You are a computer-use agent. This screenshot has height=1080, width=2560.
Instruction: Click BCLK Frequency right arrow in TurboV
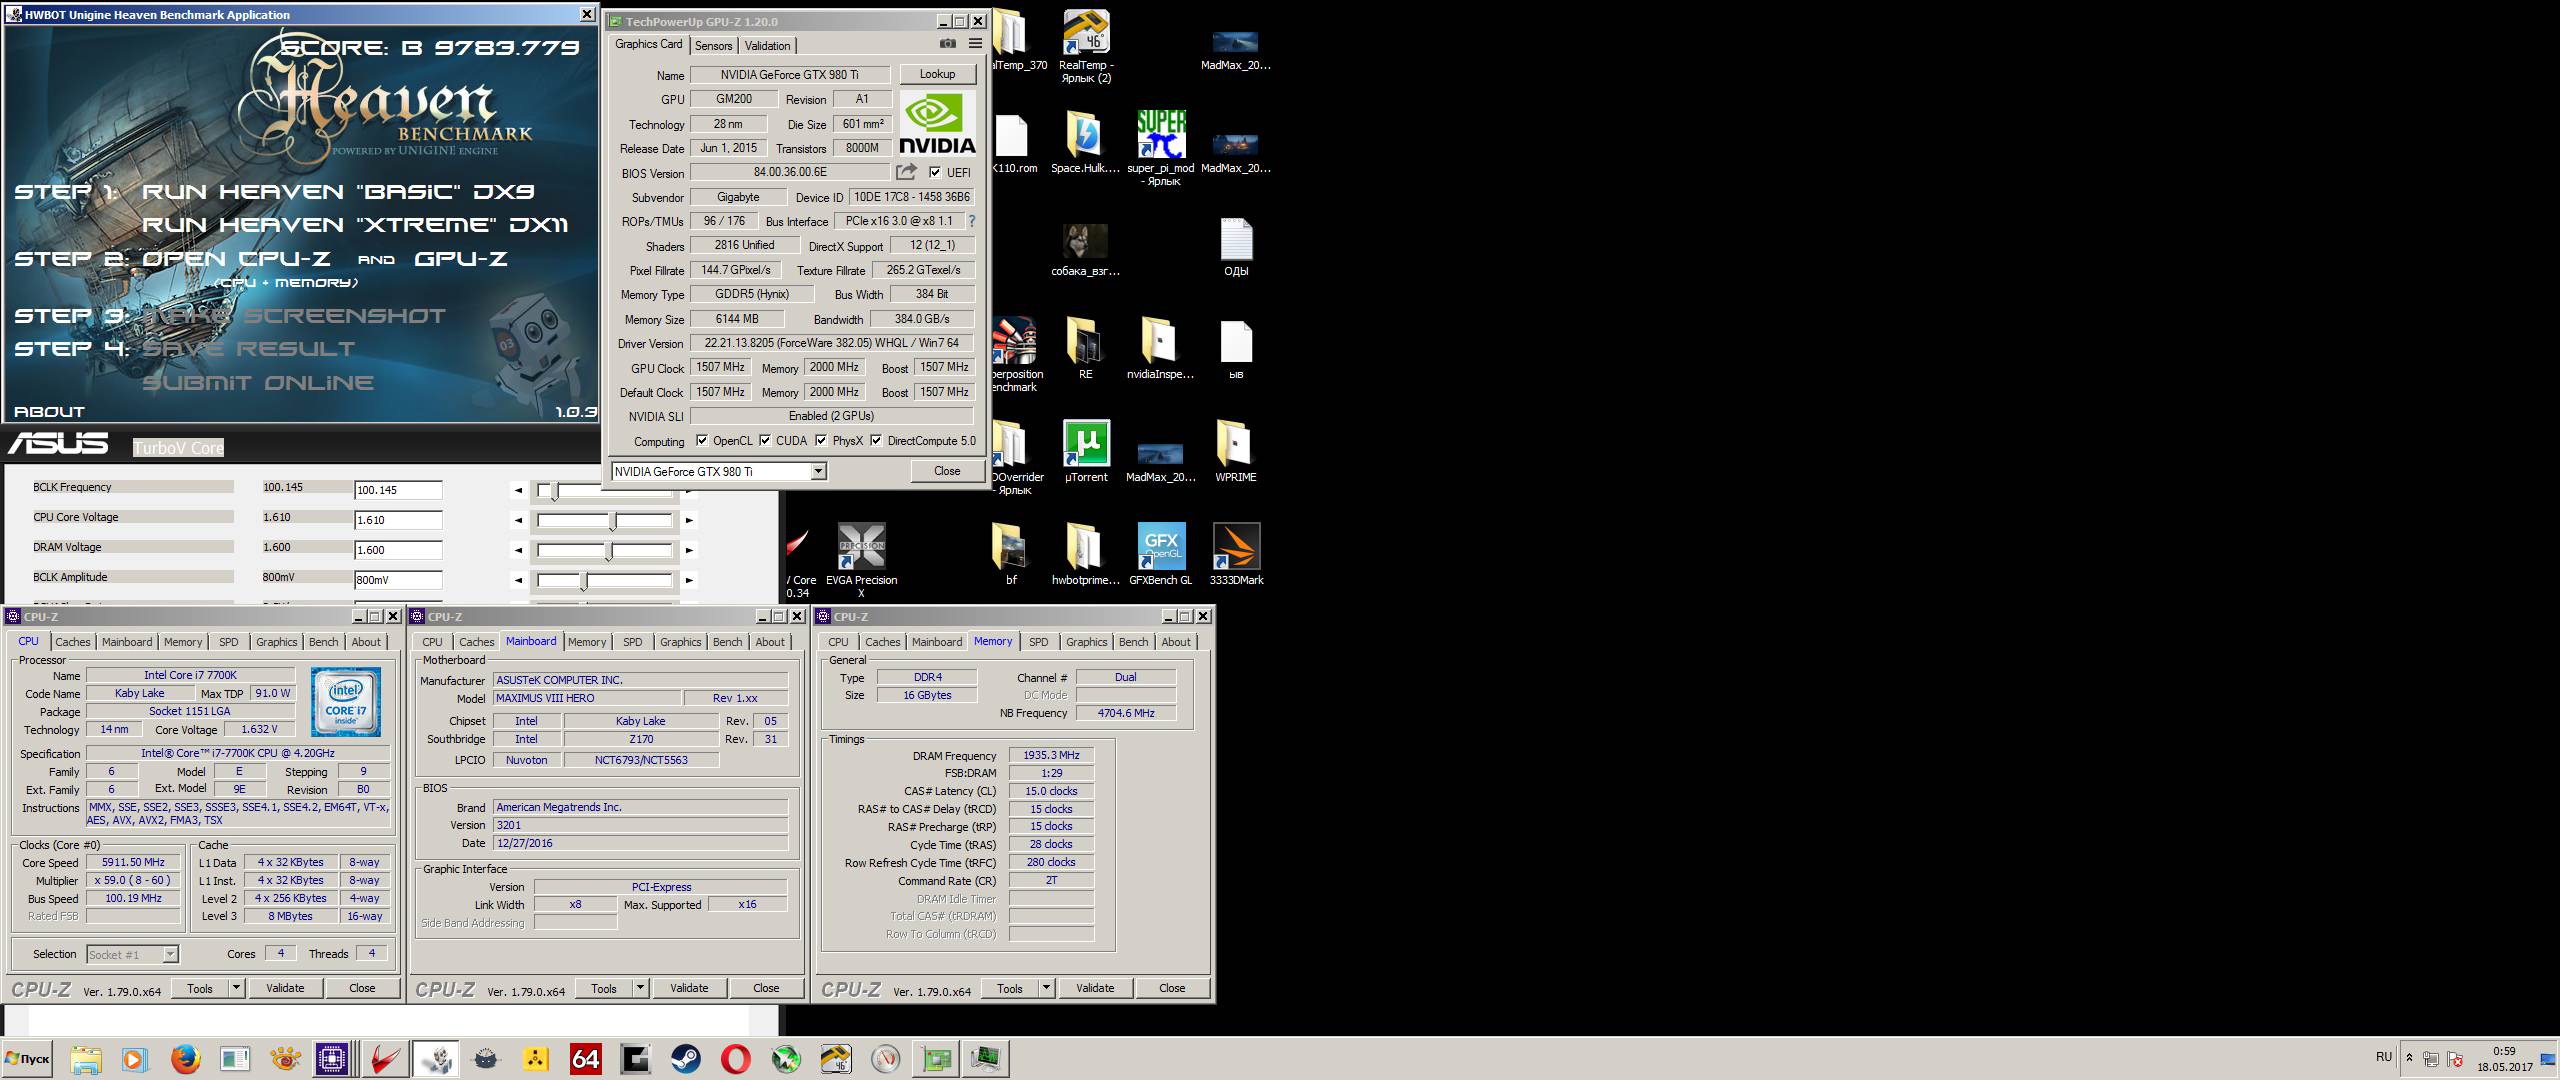(689, 490)
